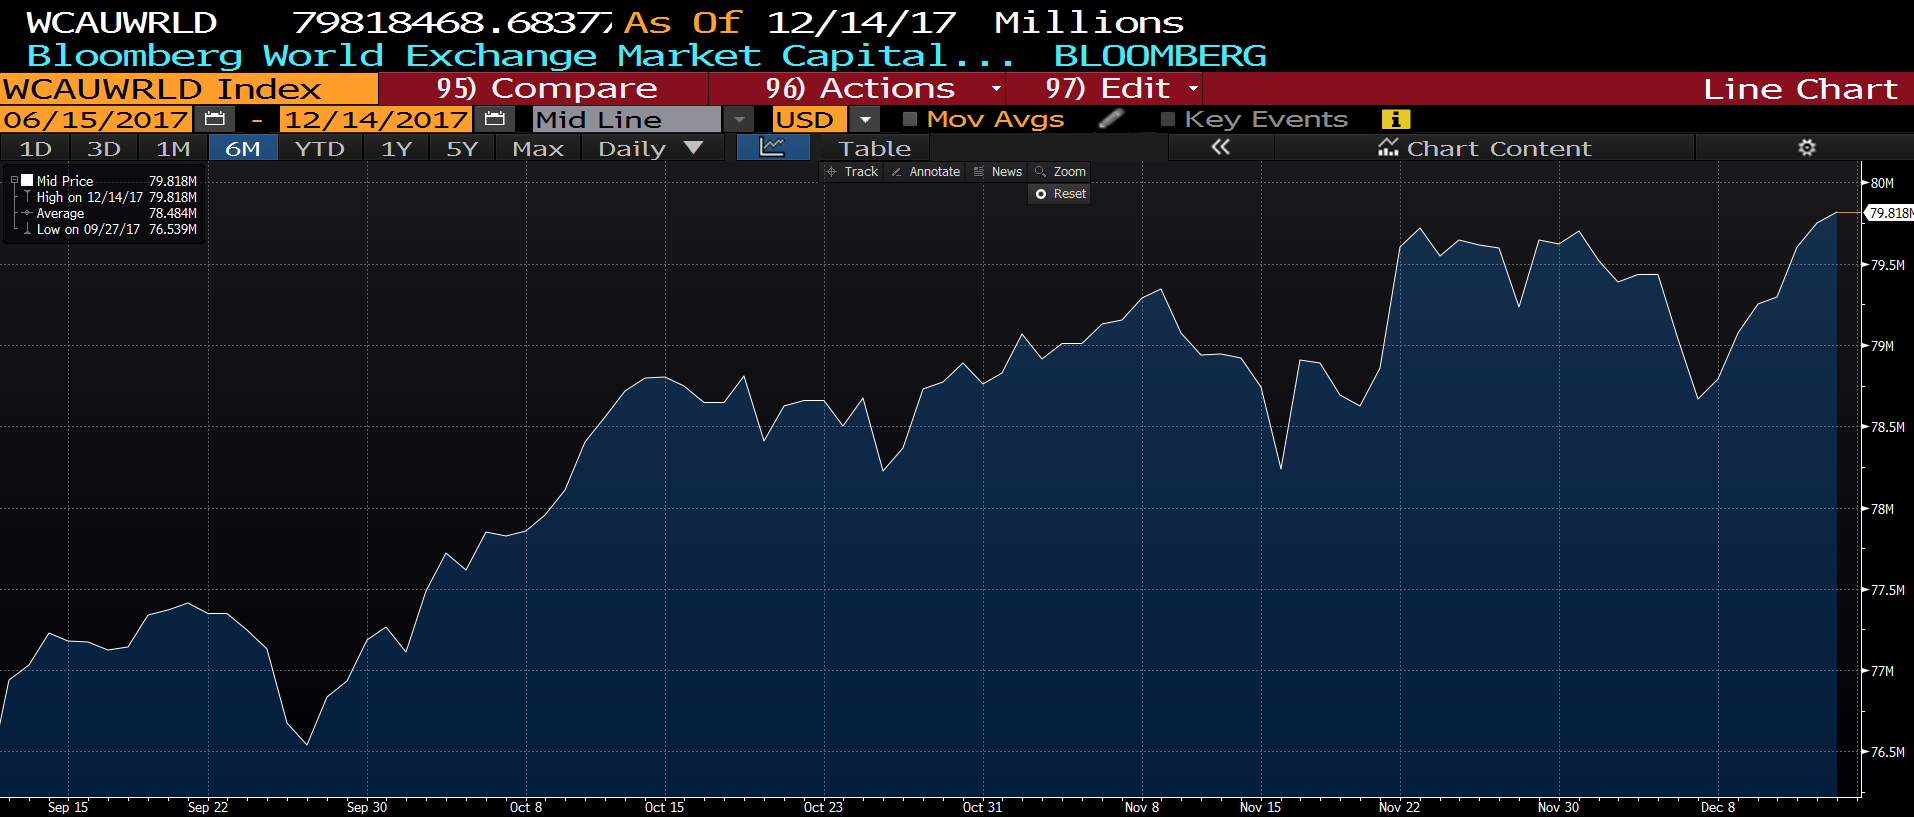The width and height of the screenshot is (1914, 817).
Task: Click the Average 78.484M legend row
Action: pos(111,213)
